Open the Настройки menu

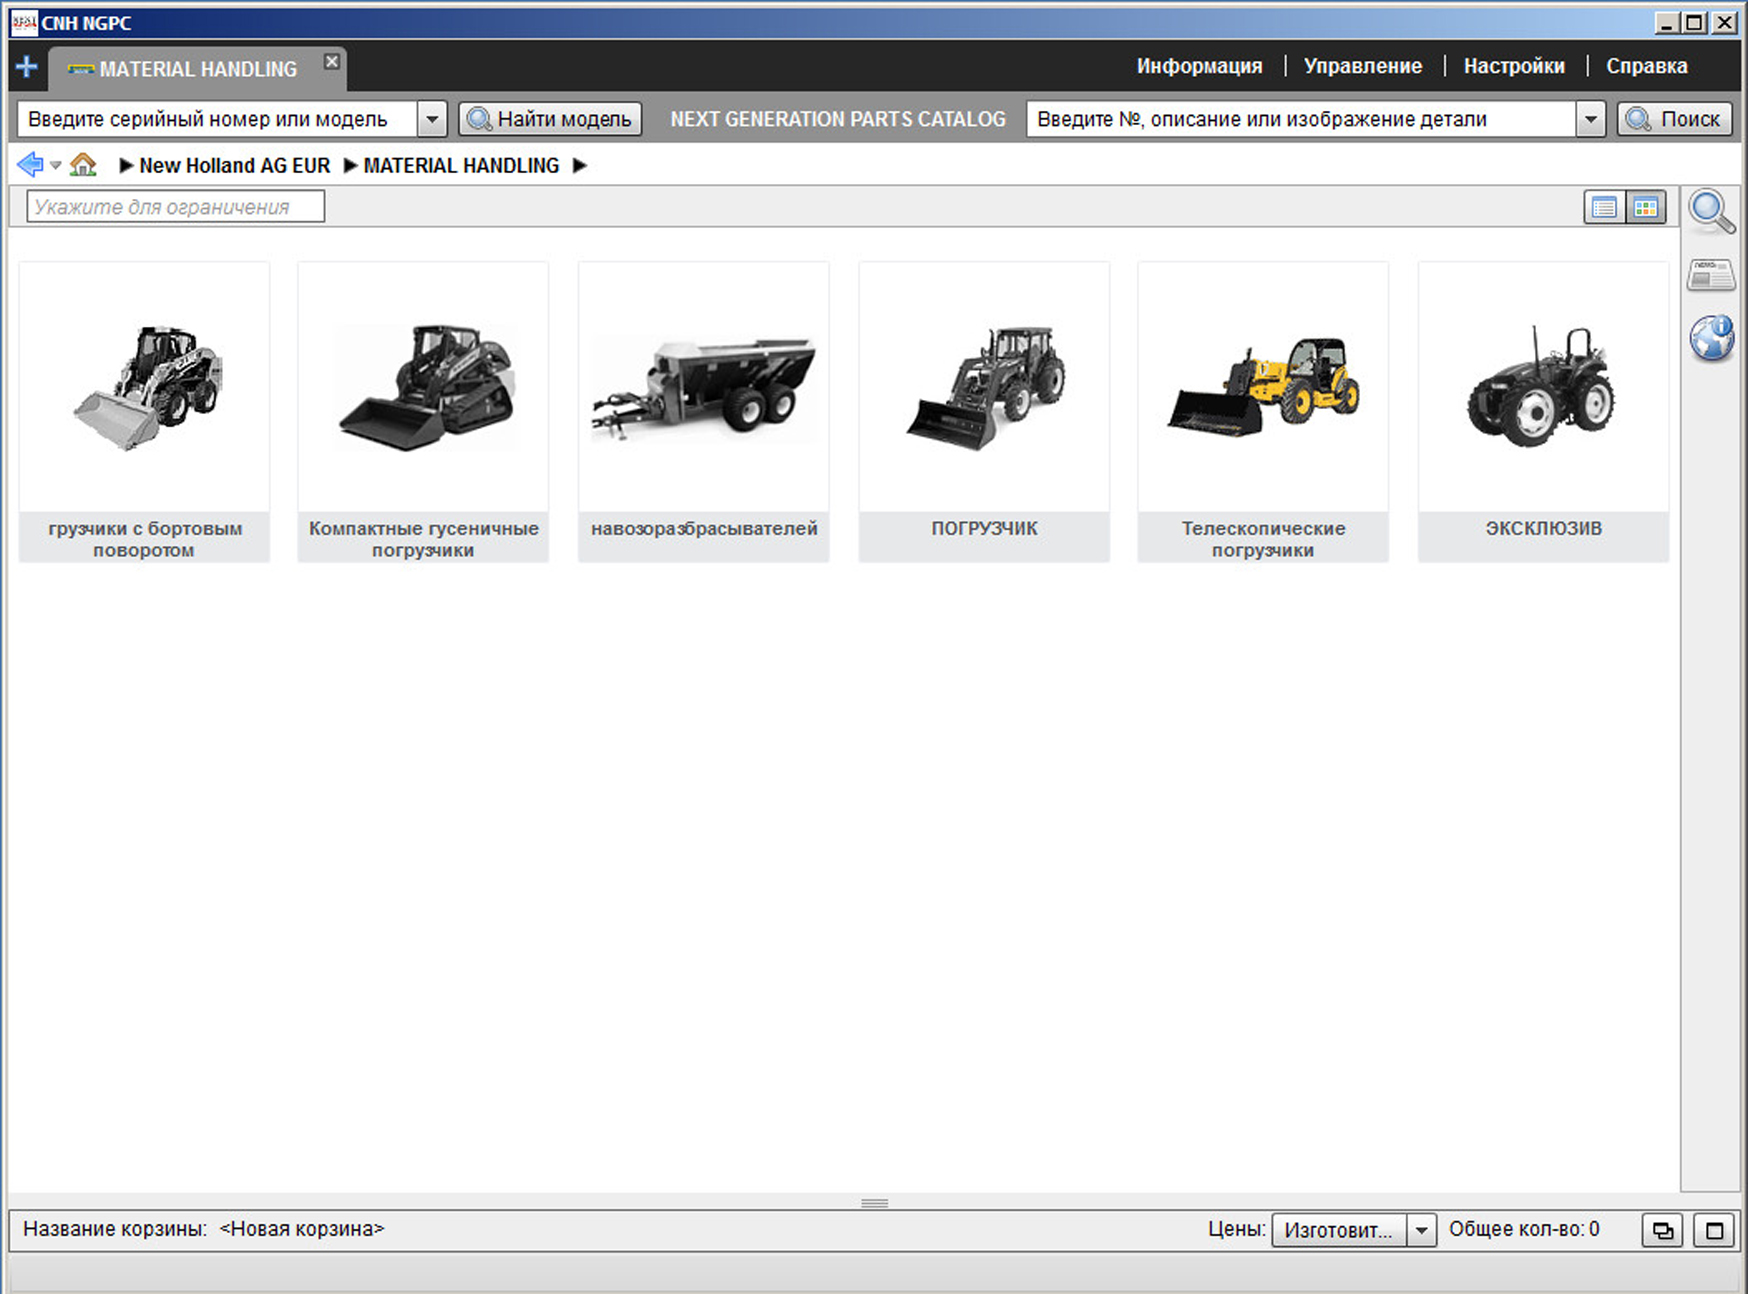tap(1513, 66)
